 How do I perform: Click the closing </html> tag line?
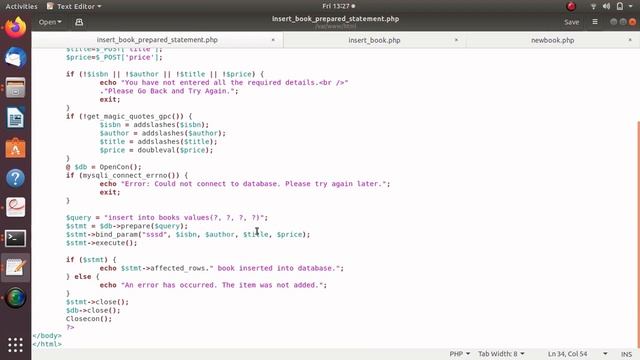click(47, 344)
